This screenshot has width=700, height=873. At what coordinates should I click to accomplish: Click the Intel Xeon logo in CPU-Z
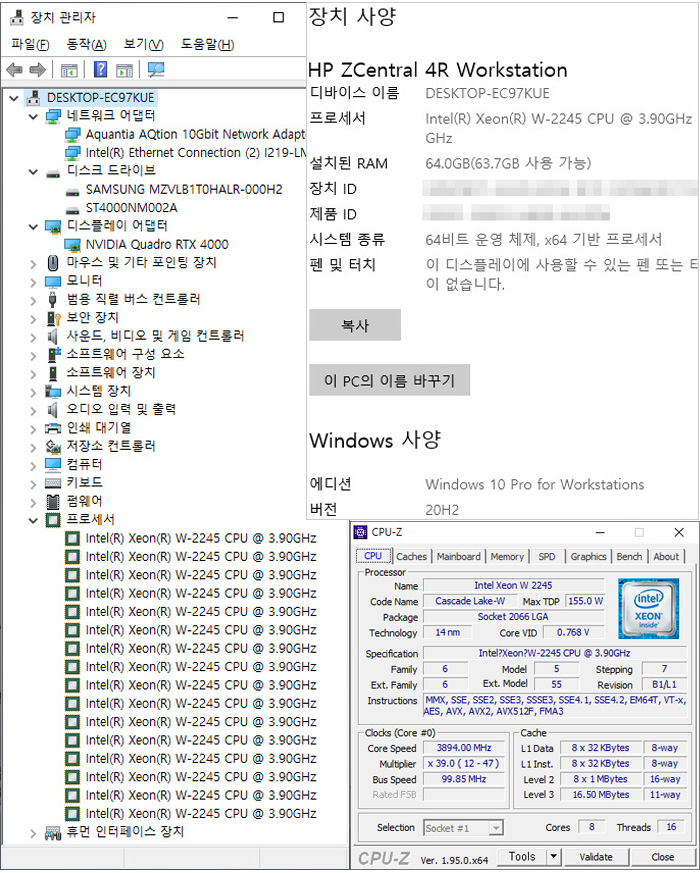pos(649,609)
